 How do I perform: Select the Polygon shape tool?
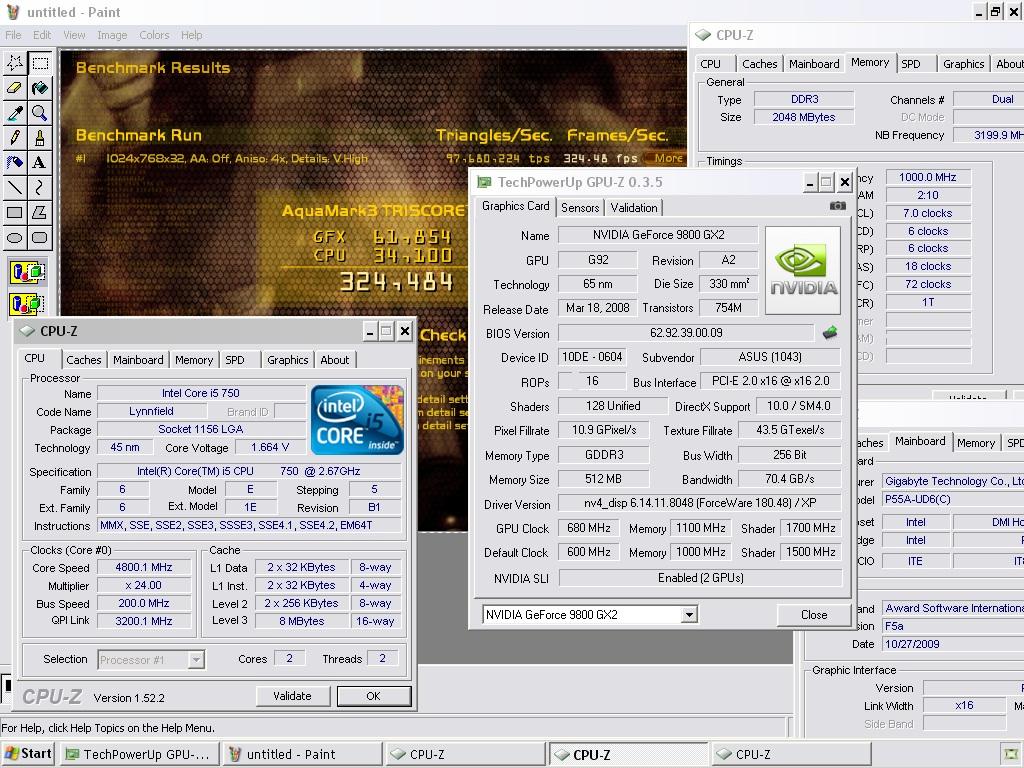40,212
